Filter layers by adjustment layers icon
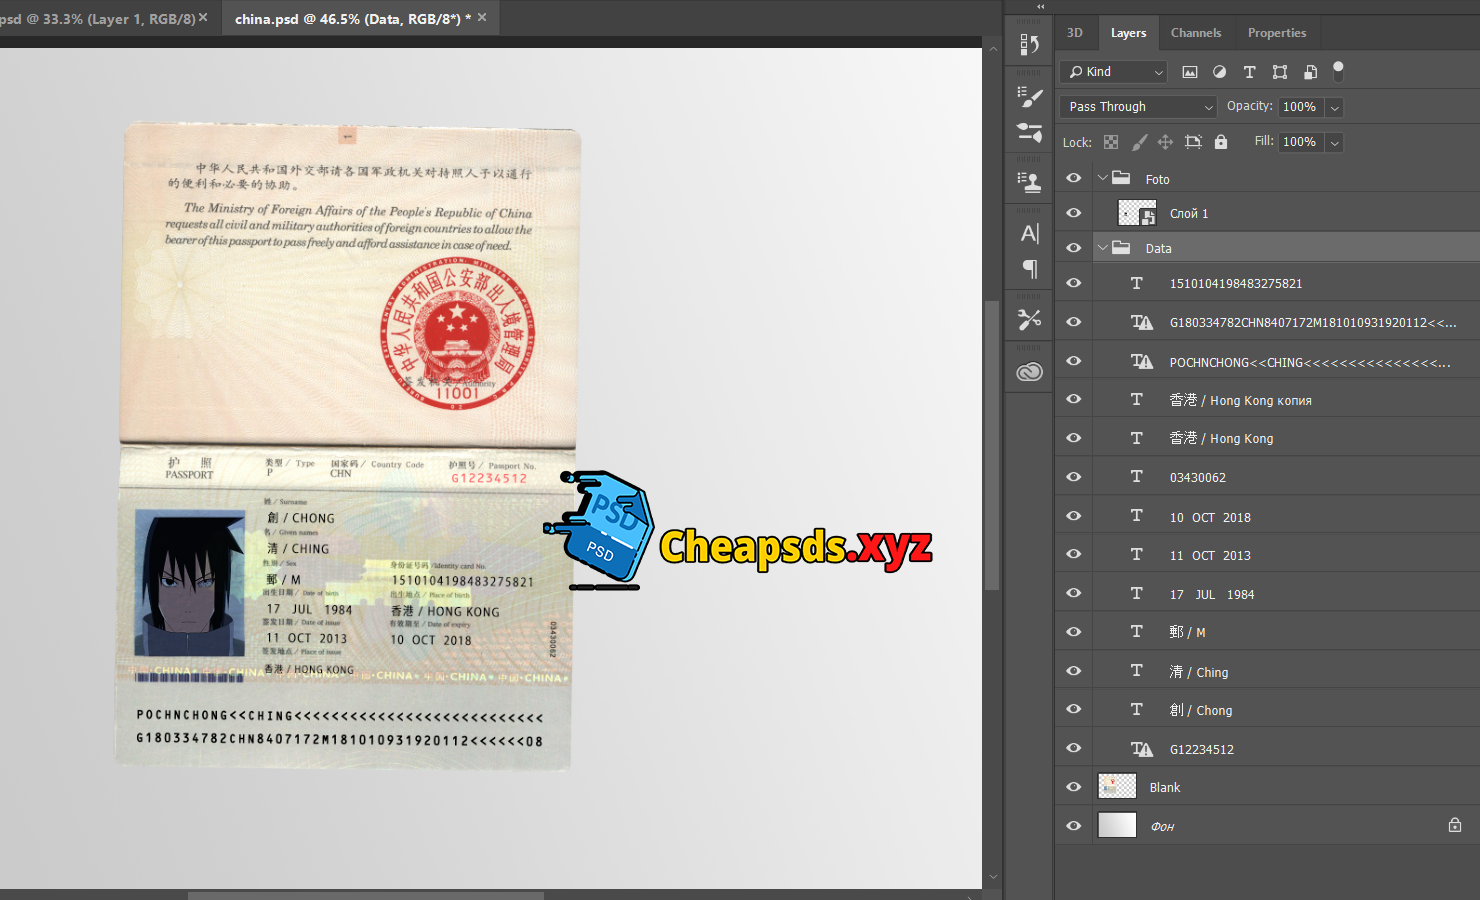The height and width of the screenshot is (900, 1480). pyautogui.click(x=1219, y=72)
